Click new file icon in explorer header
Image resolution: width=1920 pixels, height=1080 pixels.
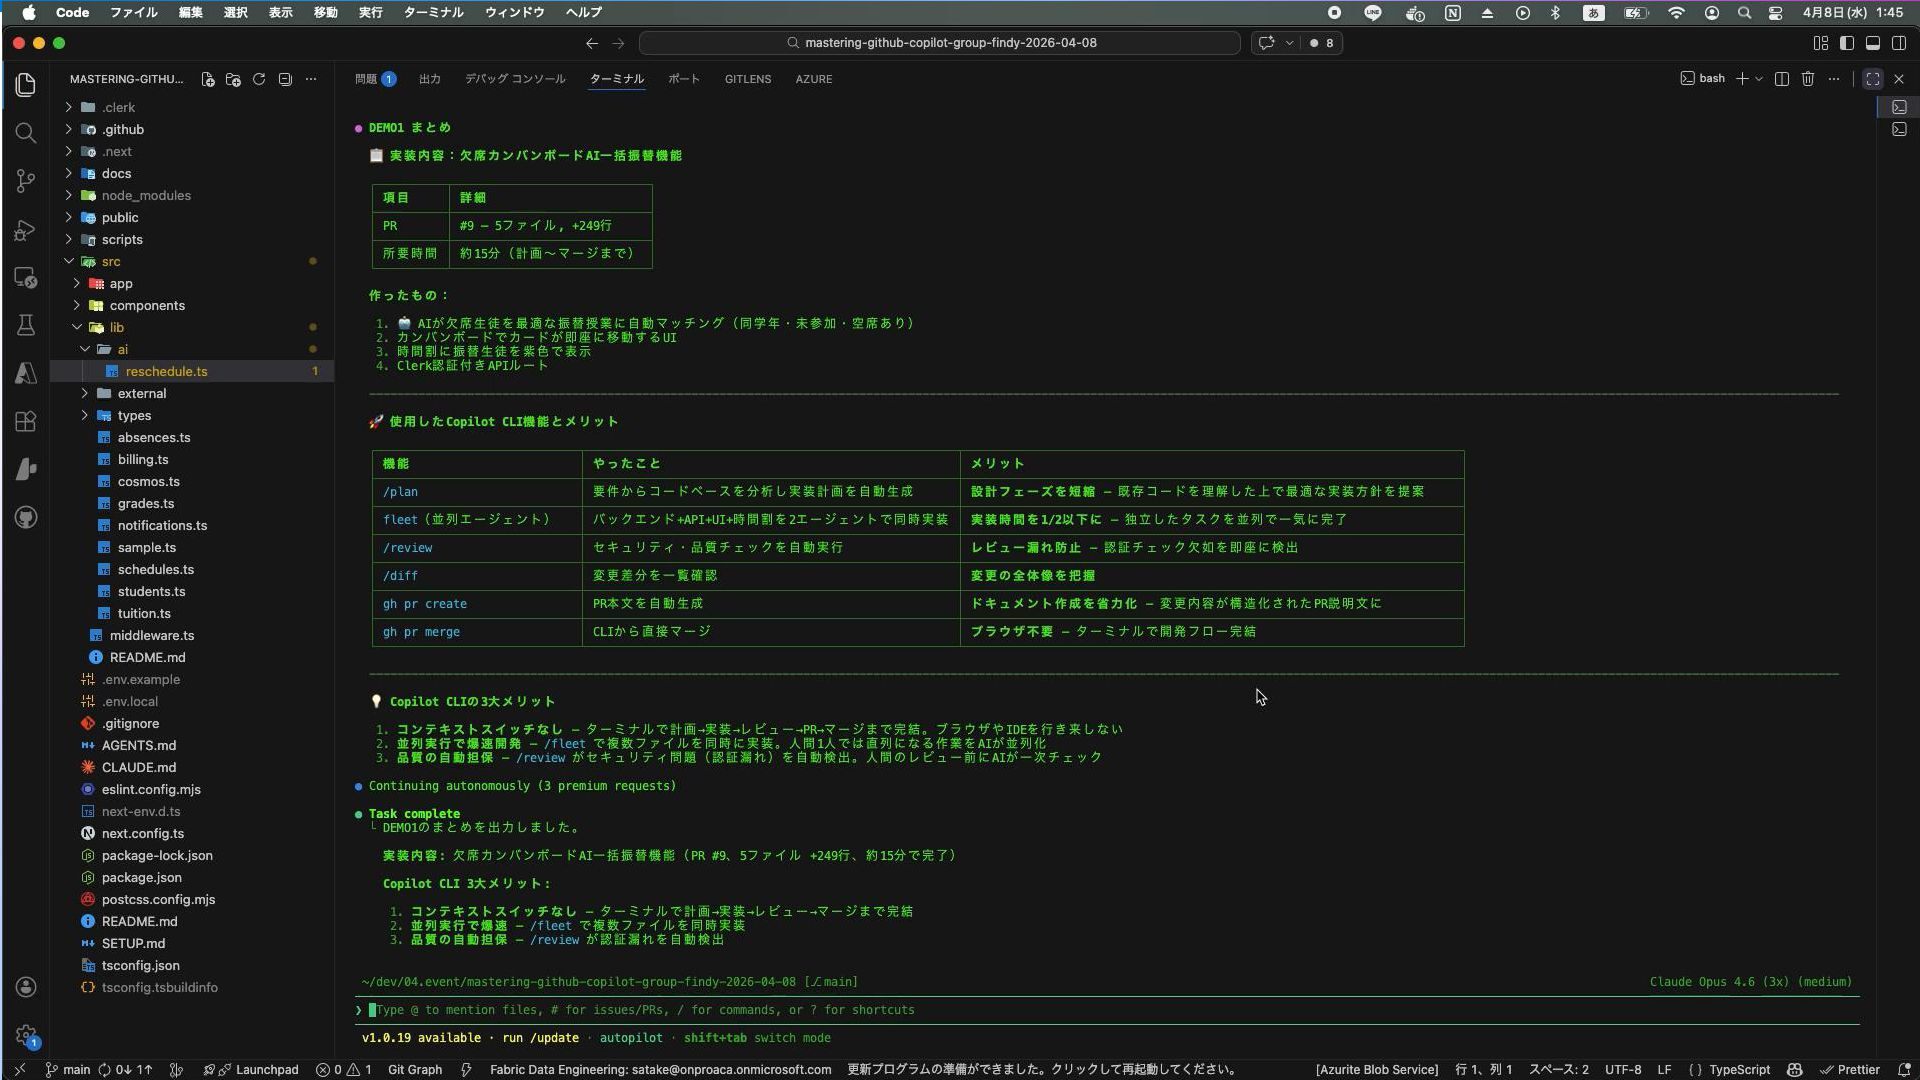coord(207,79)
